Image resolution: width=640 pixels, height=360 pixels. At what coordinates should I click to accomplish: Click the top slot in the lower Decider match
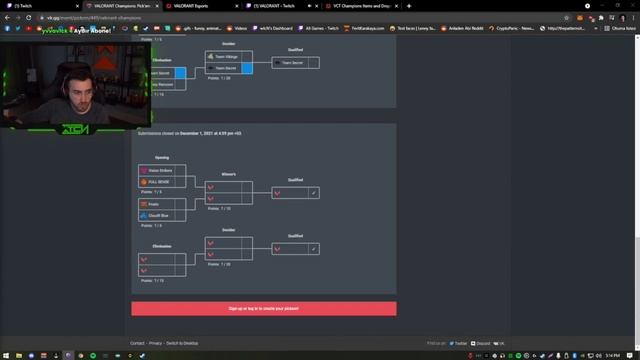pyautogui.click(x=224, y=243)
